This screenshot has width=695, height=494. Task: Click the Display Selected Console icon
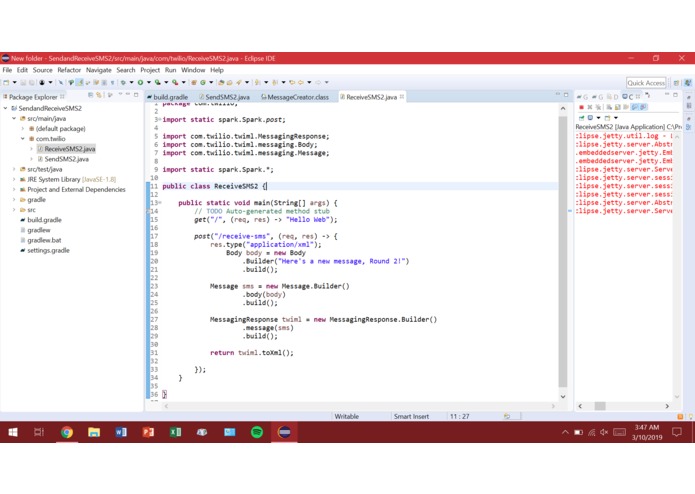[590, 118]
